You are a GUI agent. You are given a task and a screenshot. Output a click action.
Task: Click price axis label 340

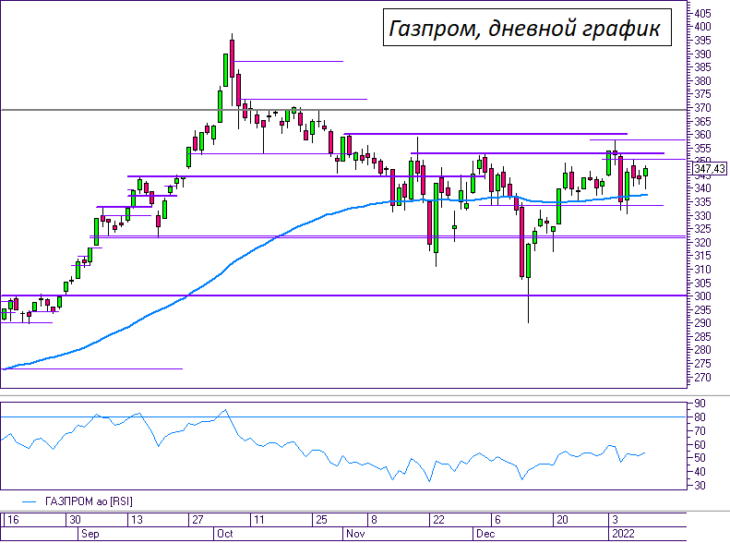tap(703, 189)
